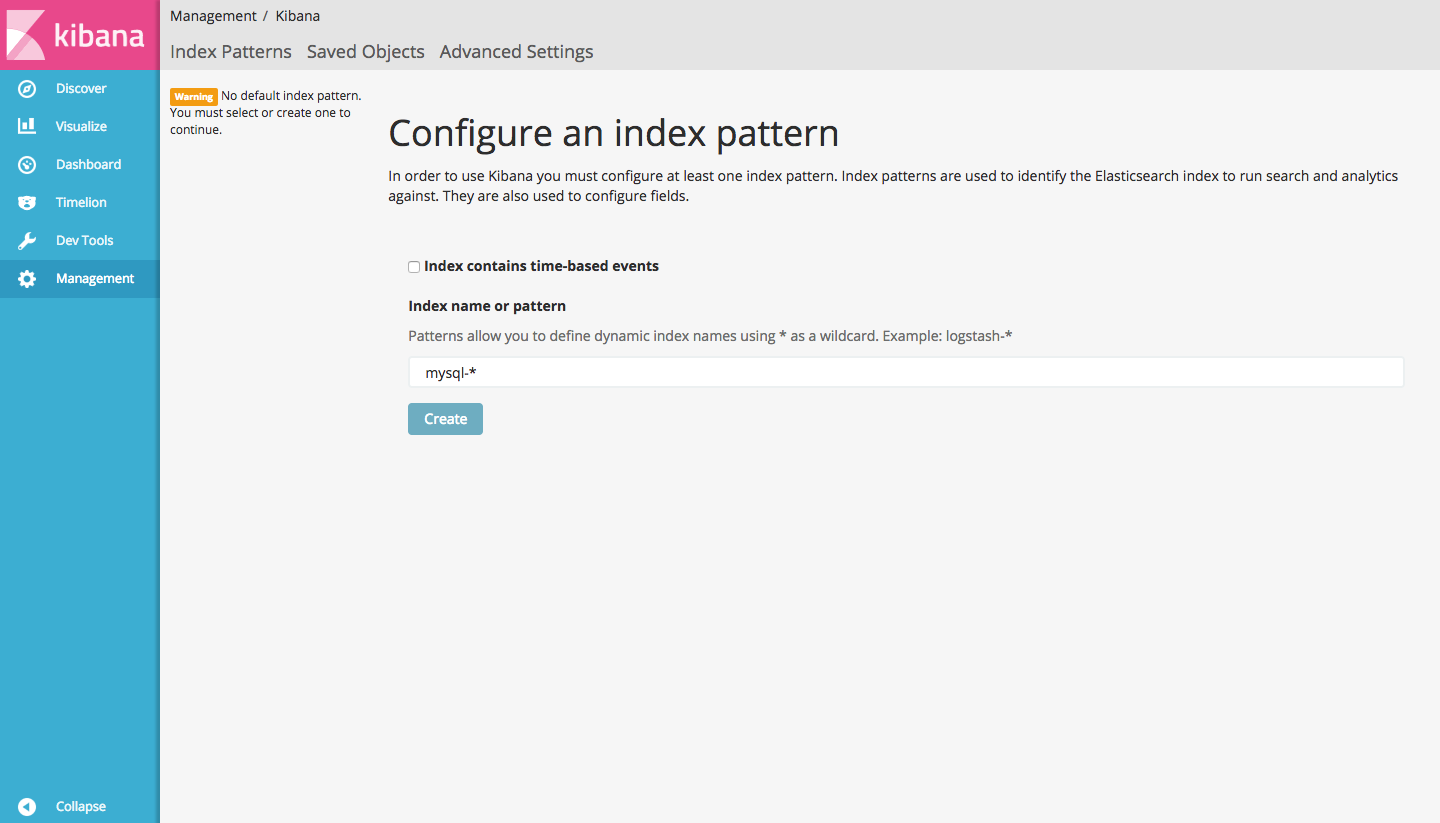Click the Management breadcrumb link

213,16
